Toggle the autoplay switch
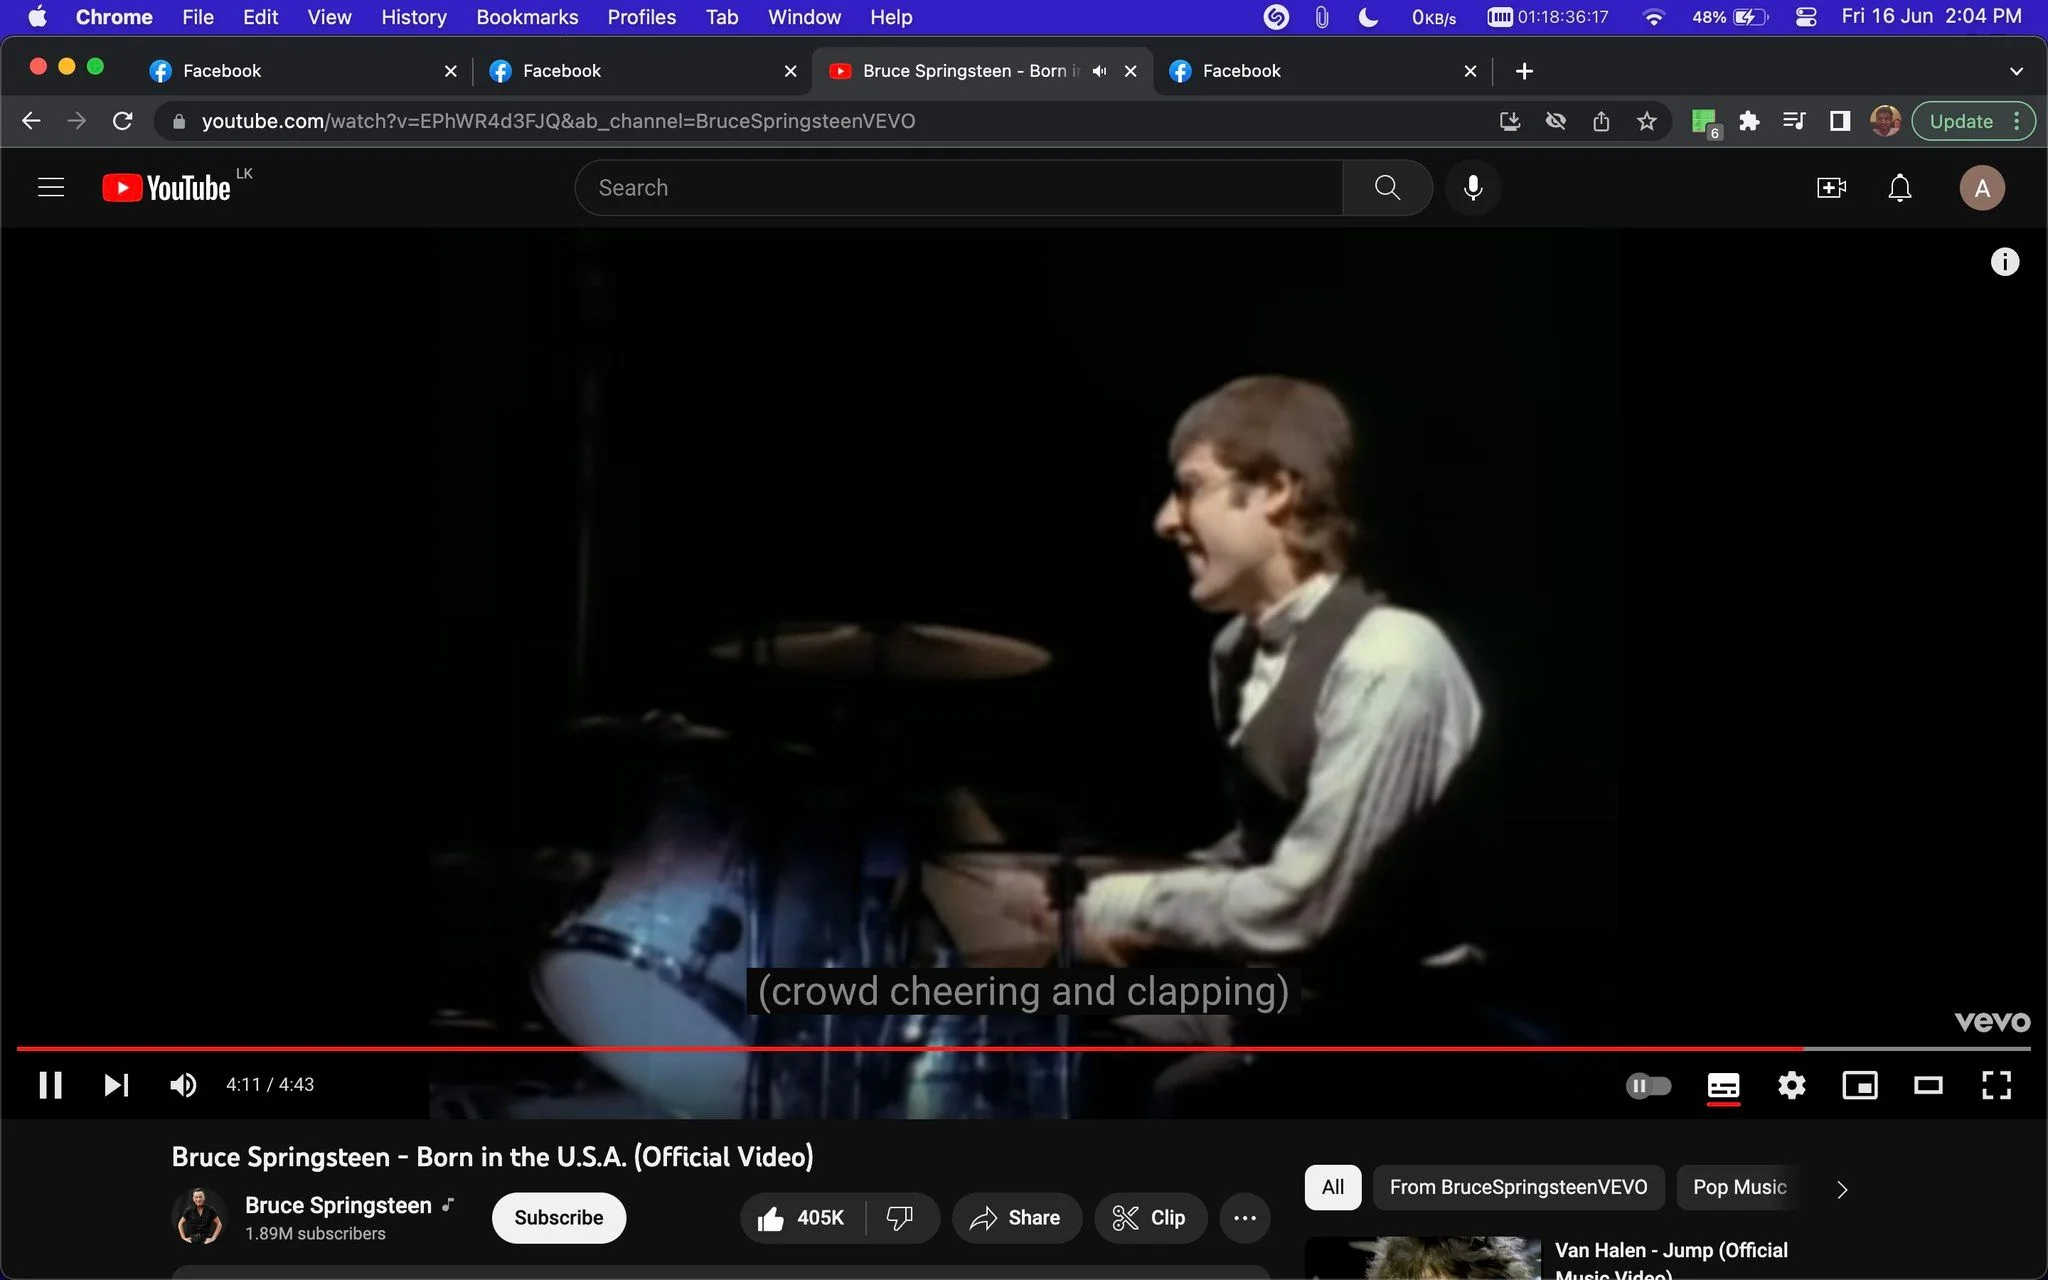 [x=1649, y=1085]
